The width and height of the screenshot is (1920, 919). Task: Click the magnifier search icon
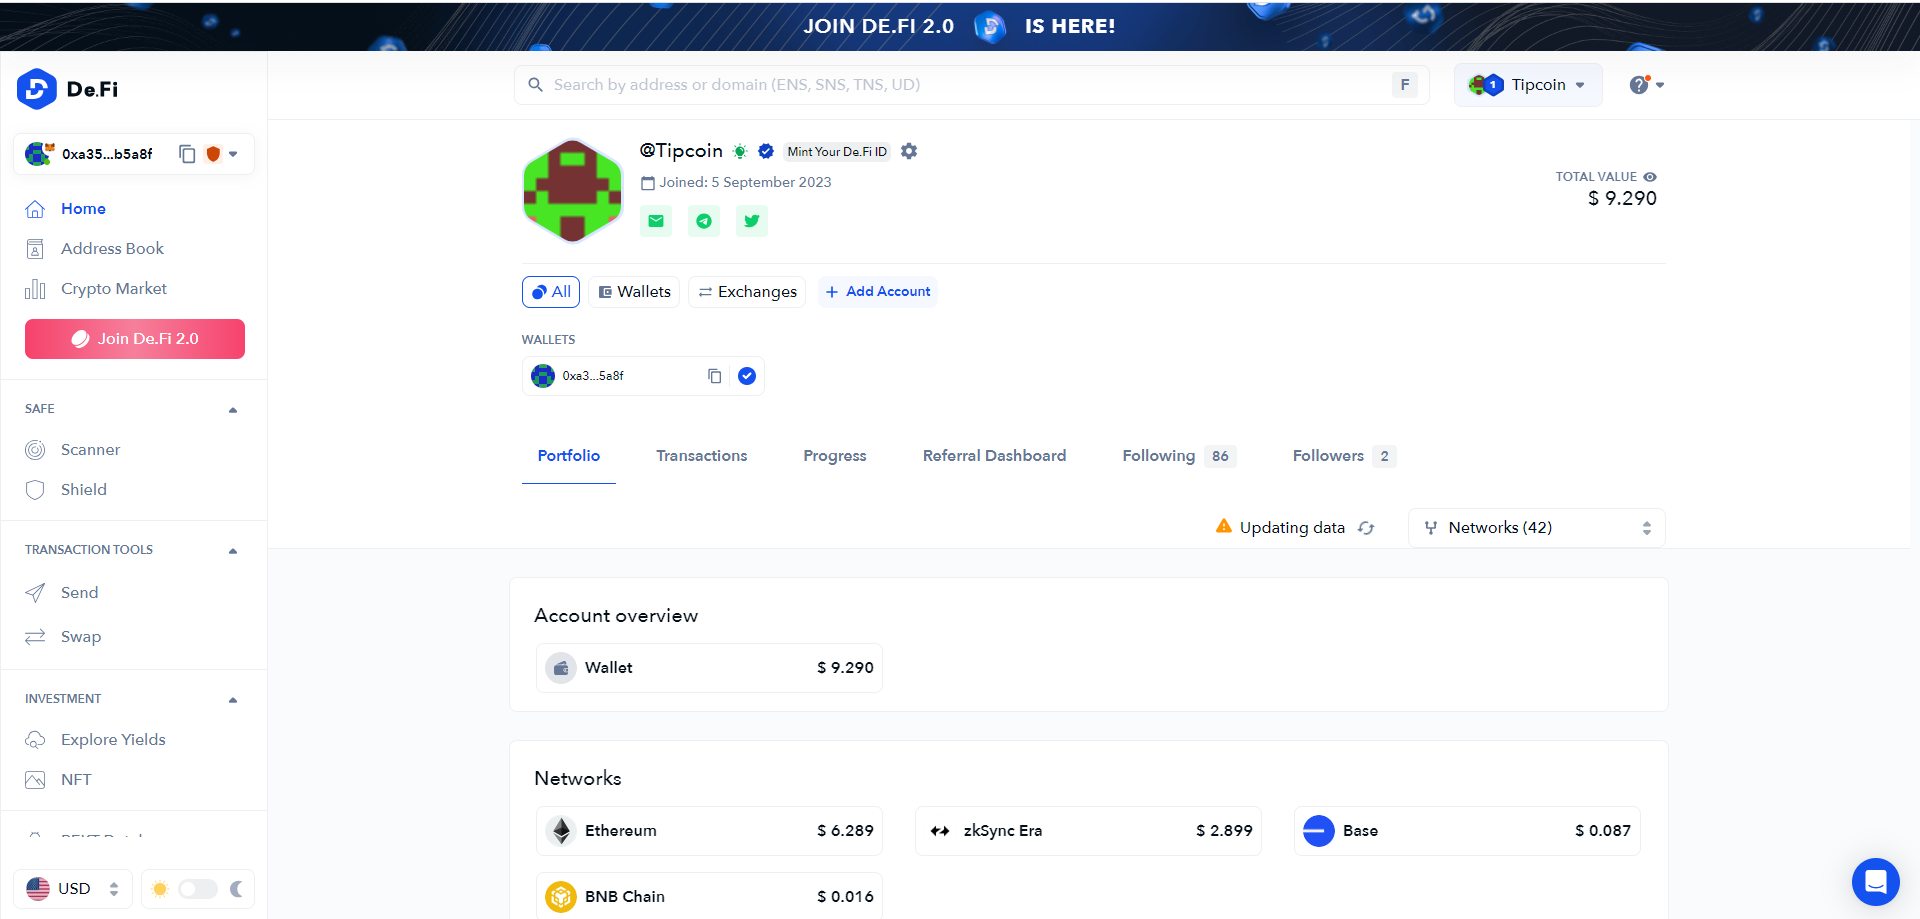pyautogui.click(x=536, y=85)
